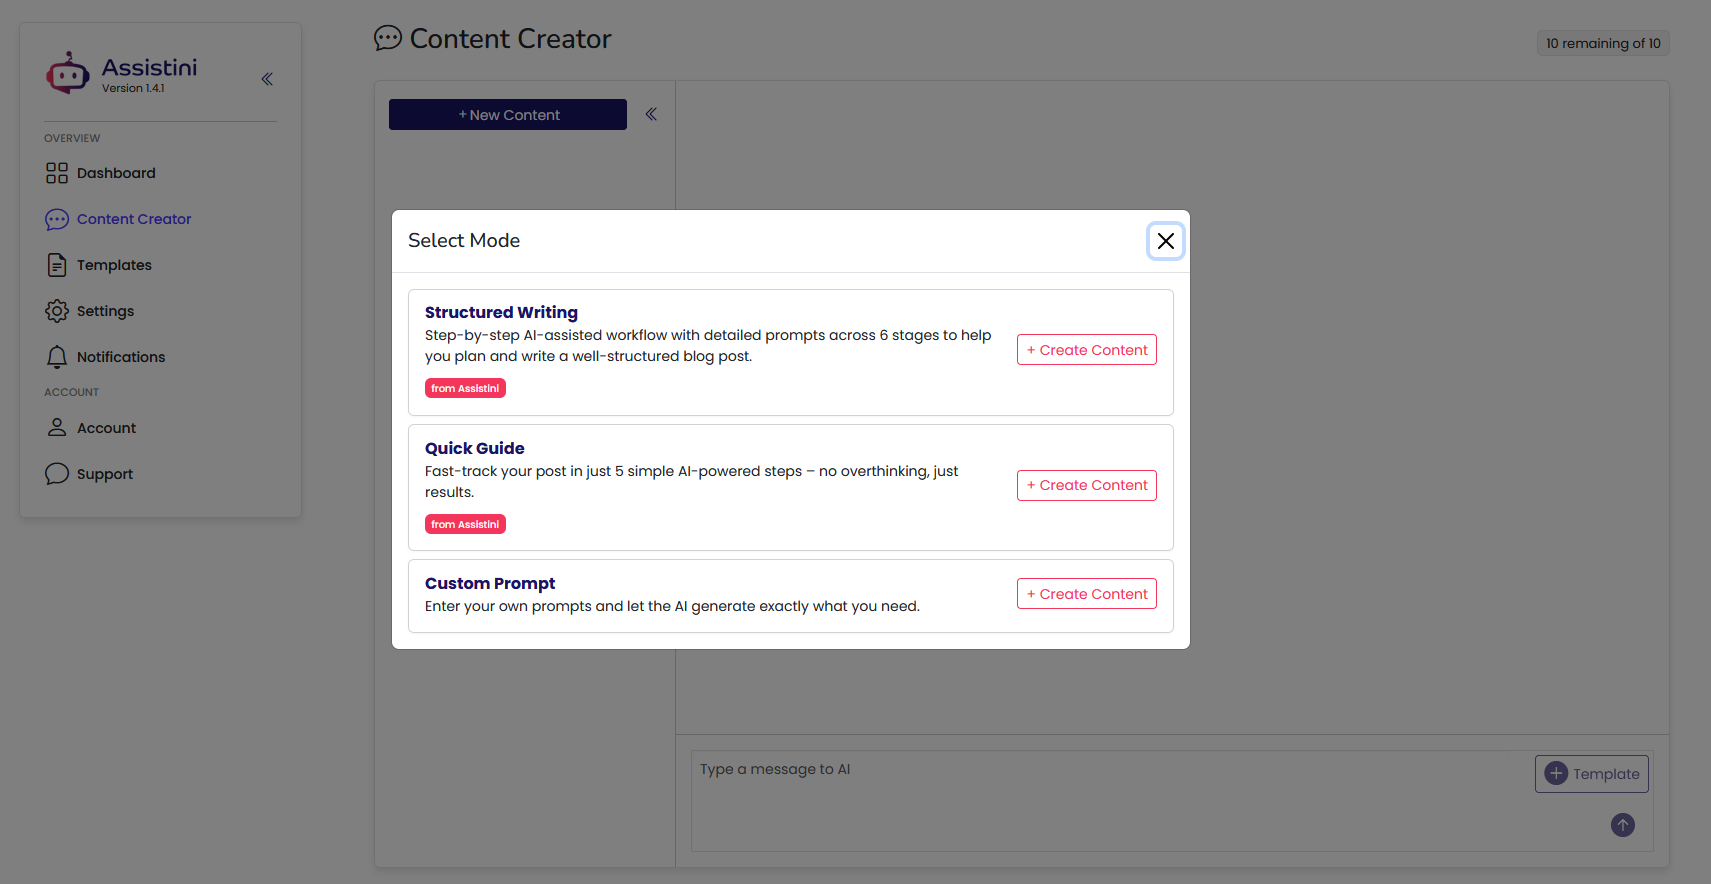1711x884 pixels.
Task: Close the Select Mode dialog
Action: pyautogui.click(x=1165, y=241)
